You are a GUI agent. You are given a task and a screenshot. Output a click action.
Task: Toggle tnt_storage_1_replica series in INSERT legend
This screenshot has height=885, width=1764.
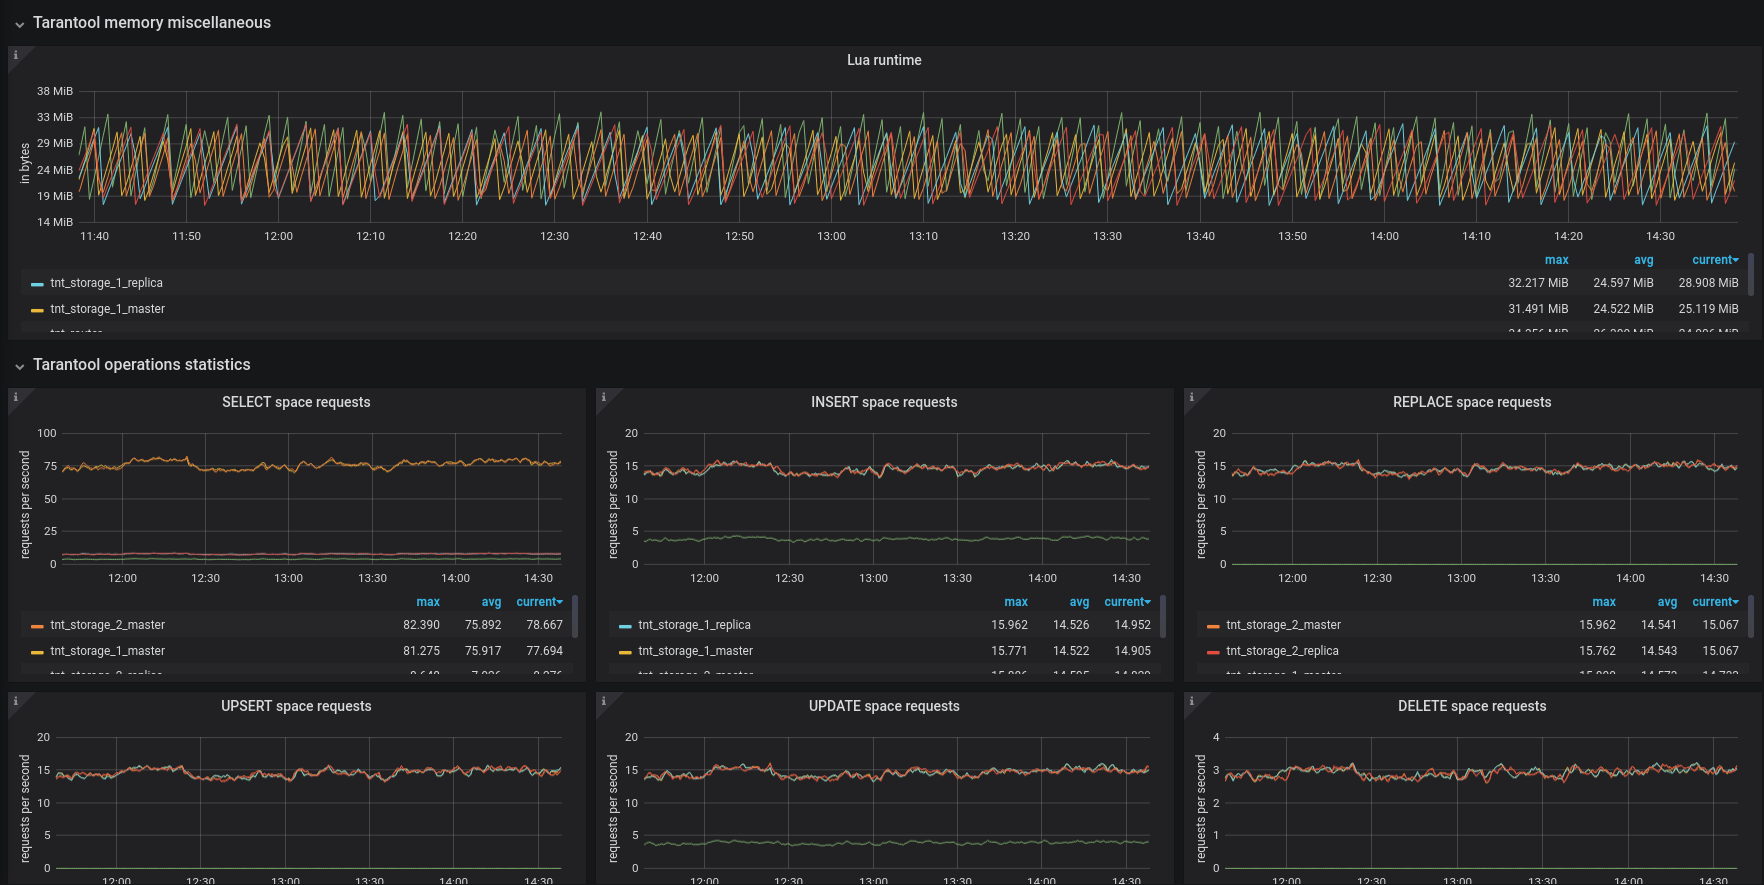pos(694,625)
